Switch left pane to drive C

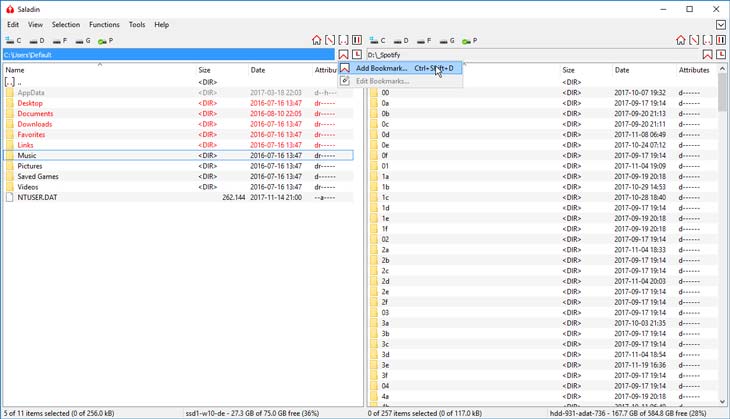(x=13, y=41)
